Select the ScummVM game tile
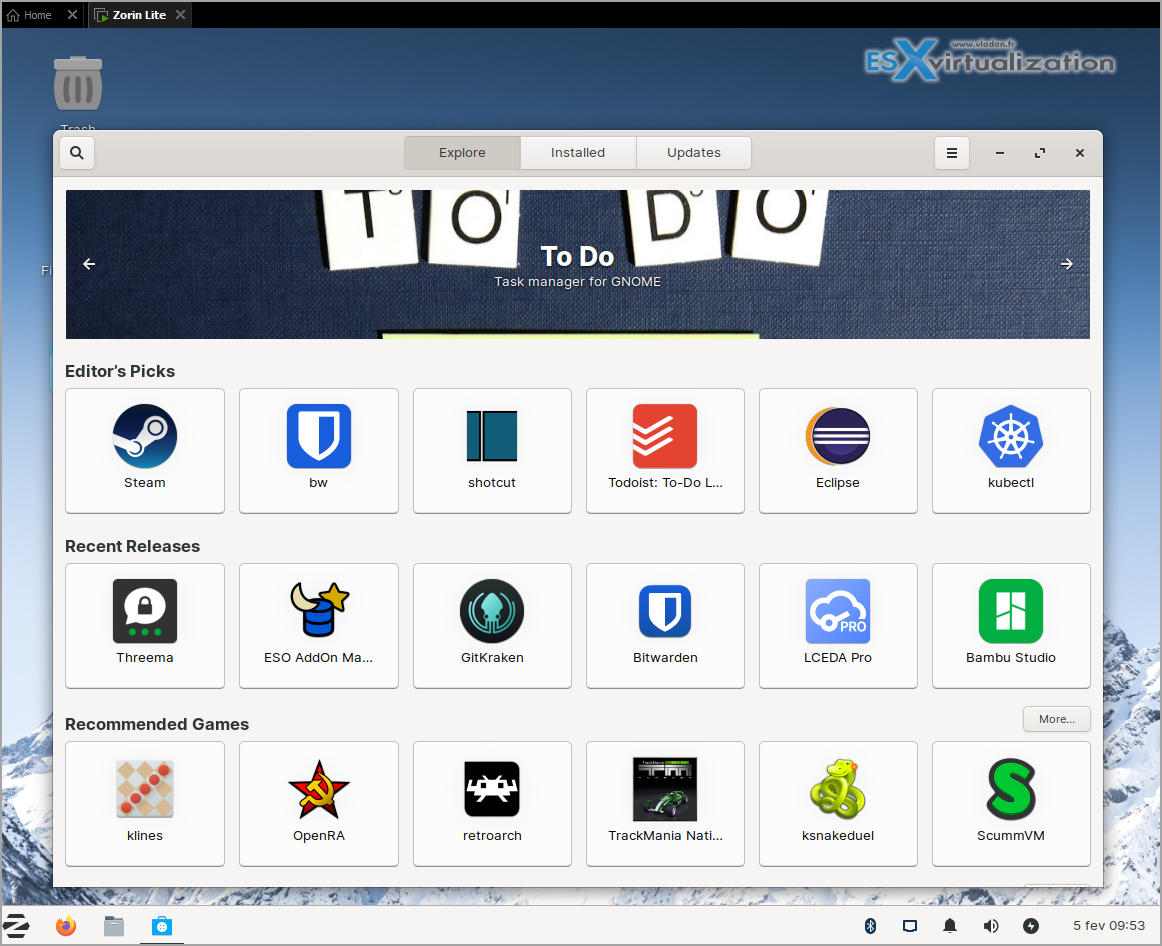Viewport: 1162px width, 946px height. click(1011, 804)
